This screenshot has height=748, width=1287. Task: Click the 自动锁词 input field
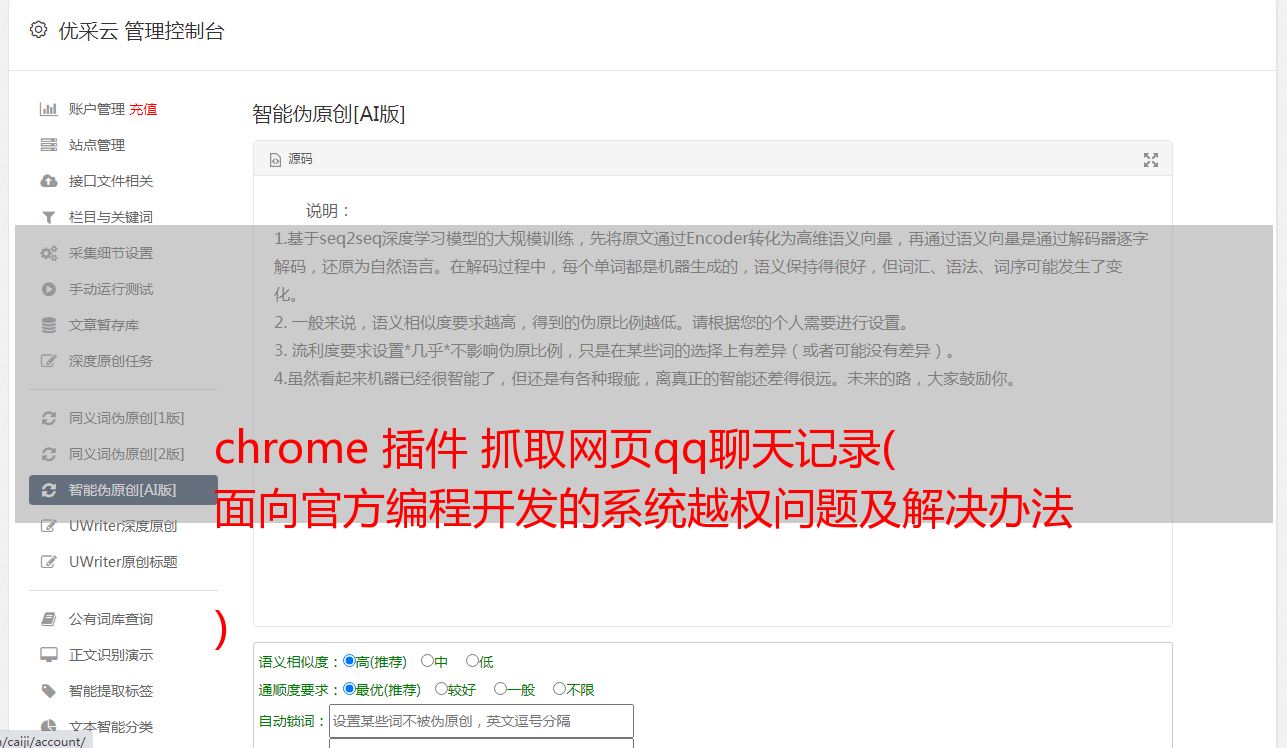481,721
